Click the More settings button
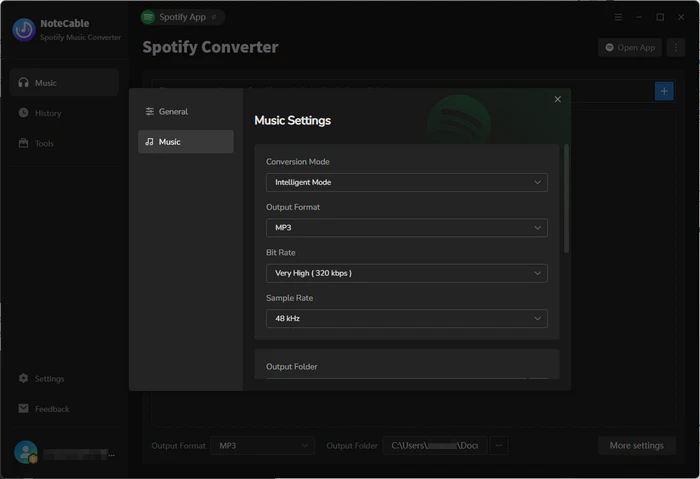This screenshot has width=700, height=479. 637,446
